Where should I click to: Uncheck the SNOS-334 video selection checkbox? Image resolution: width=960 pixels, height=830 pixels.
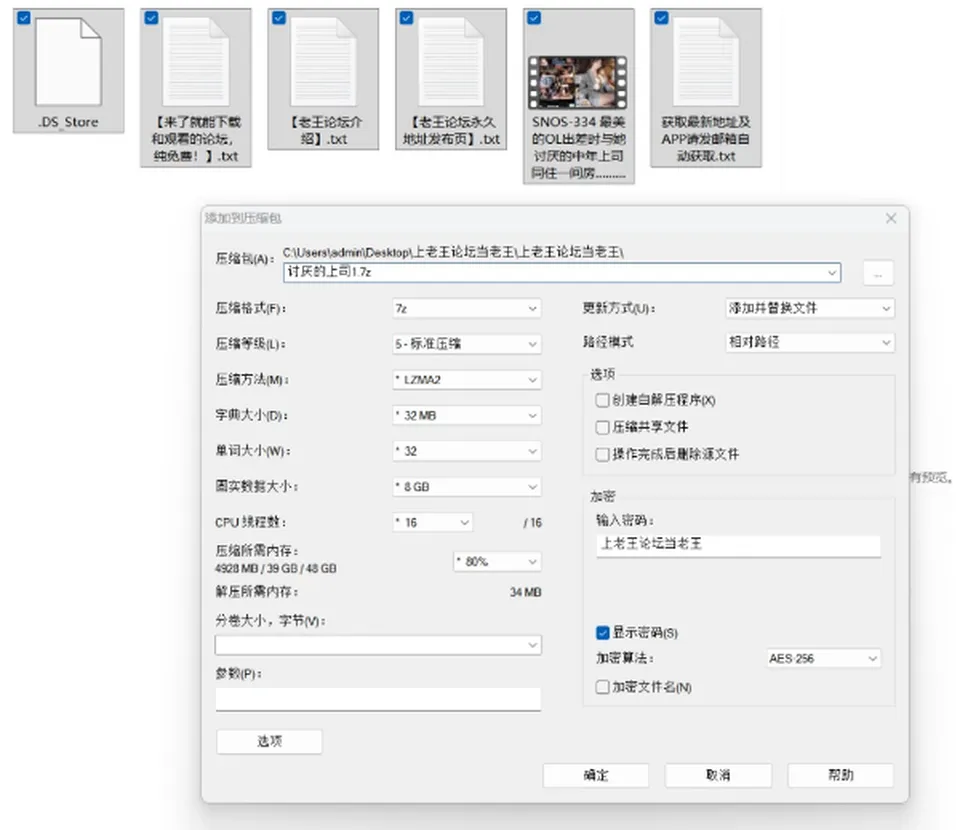(x=534, y=18)
